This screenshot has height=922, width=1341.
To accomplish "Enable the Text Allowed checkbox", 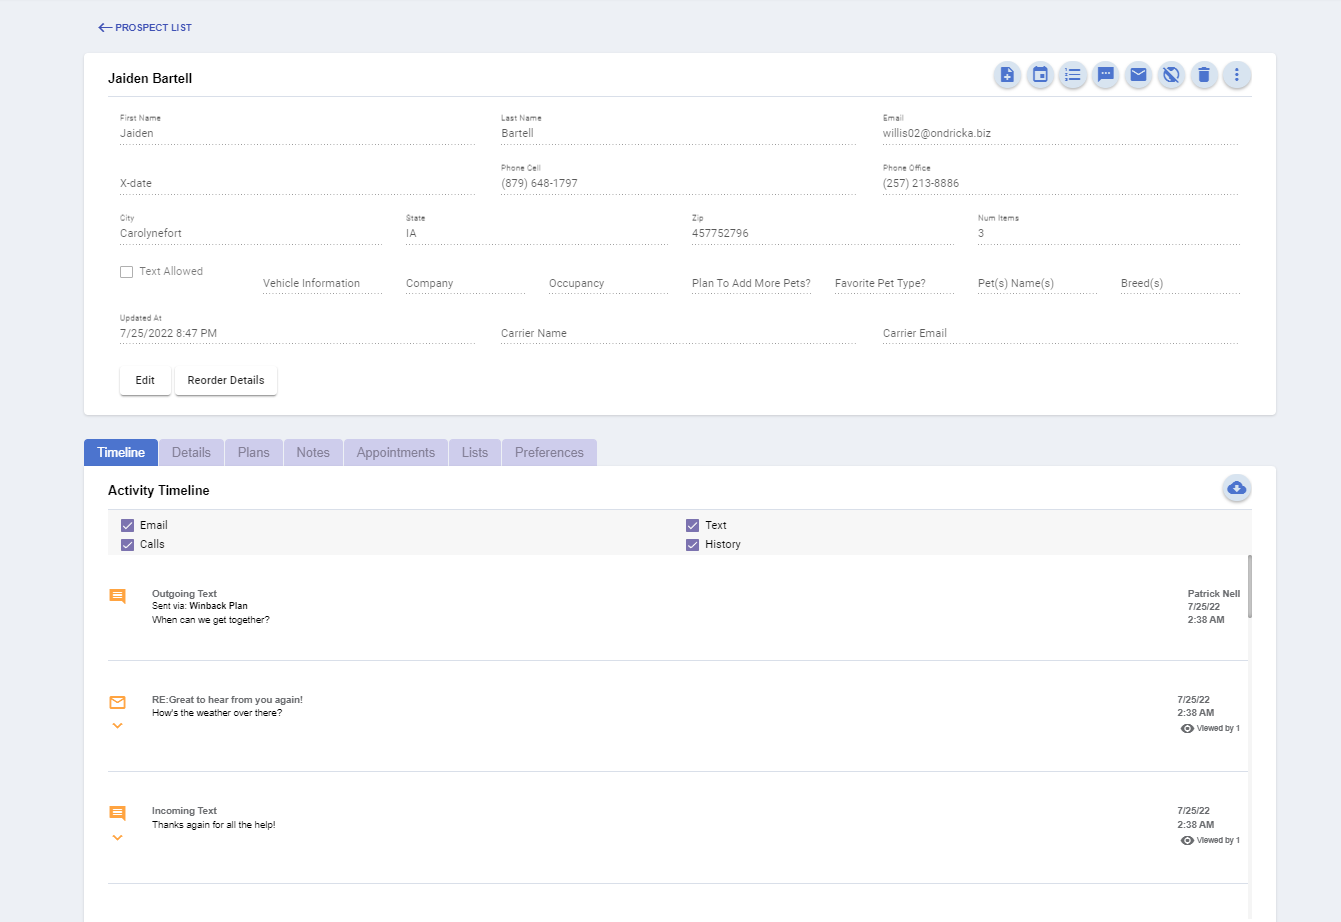I will point(126,271).
